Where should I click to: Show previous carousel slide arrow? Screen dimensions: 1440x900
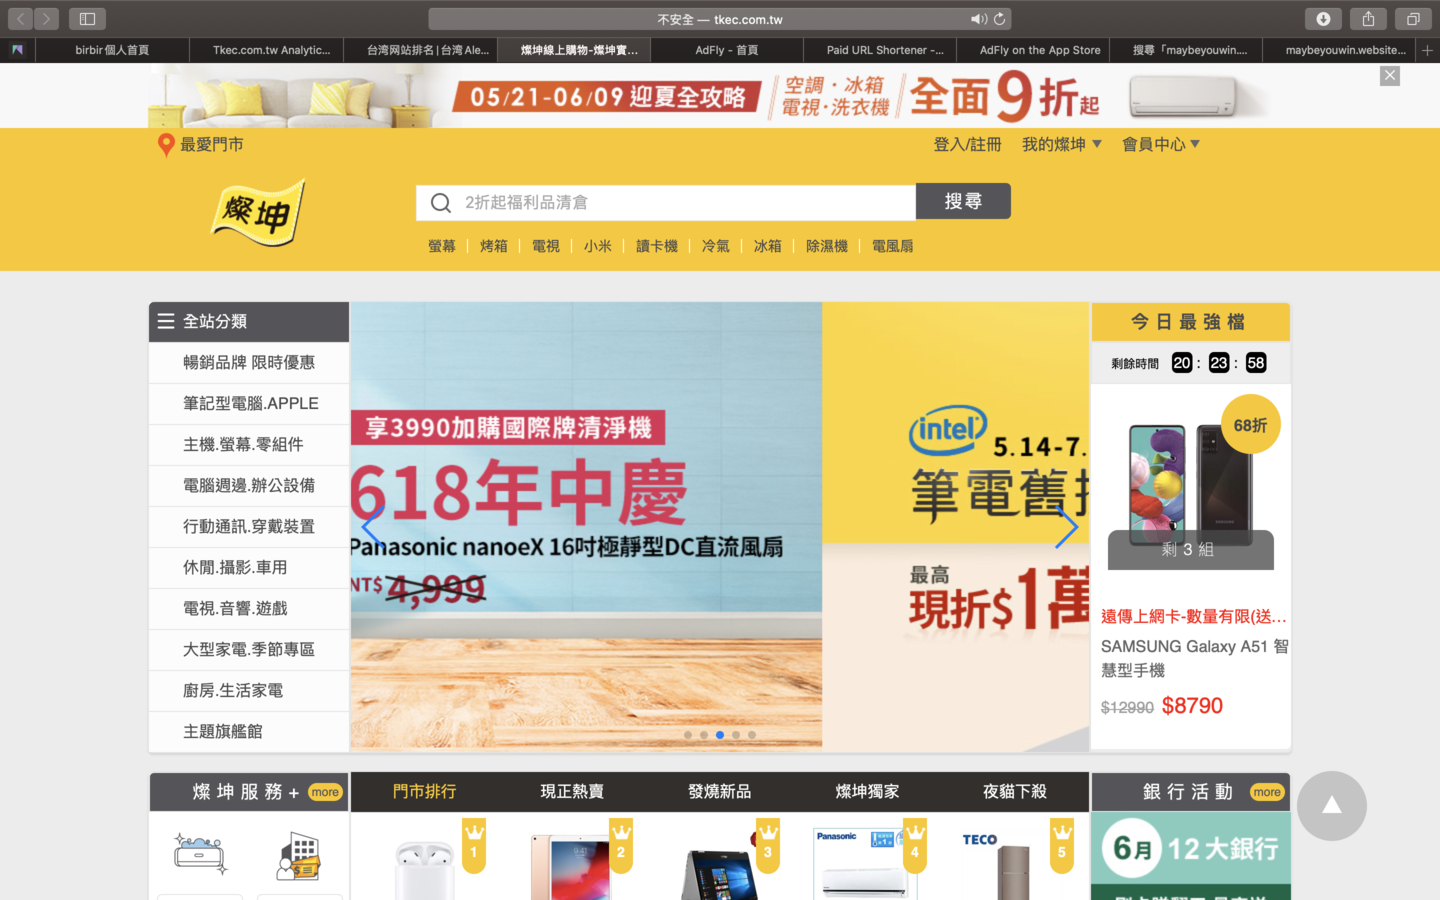[372, 527]
